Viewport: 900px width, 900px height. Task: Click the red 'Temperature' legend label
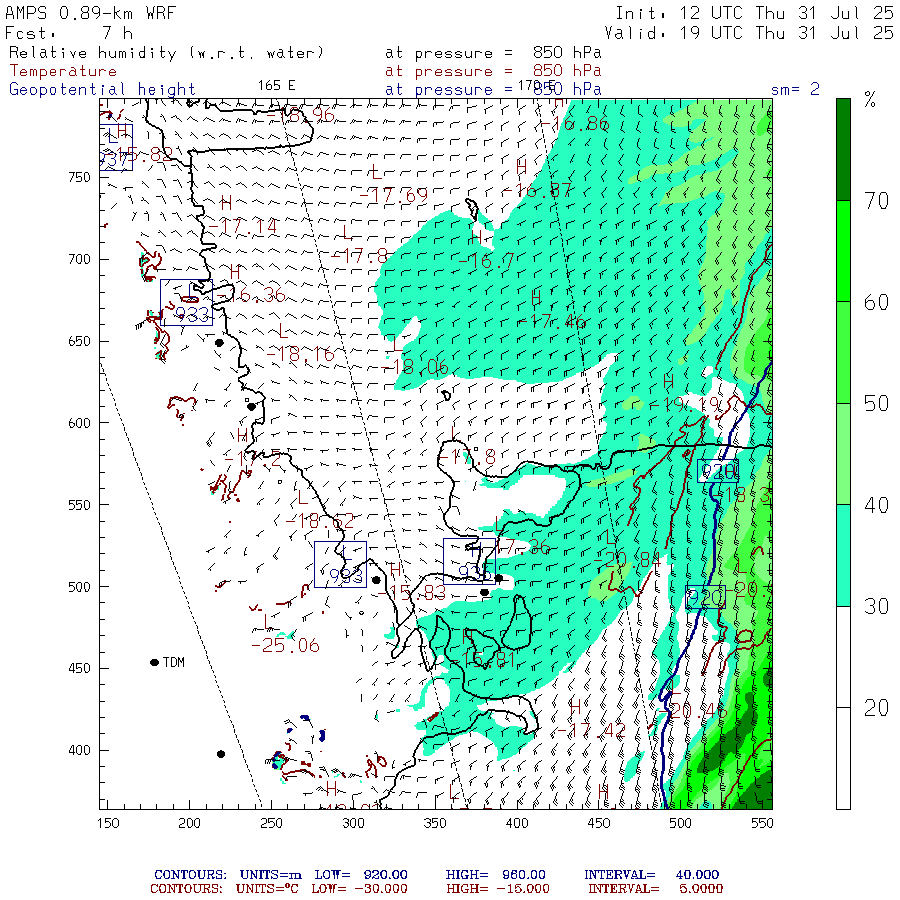coord(63,71)
